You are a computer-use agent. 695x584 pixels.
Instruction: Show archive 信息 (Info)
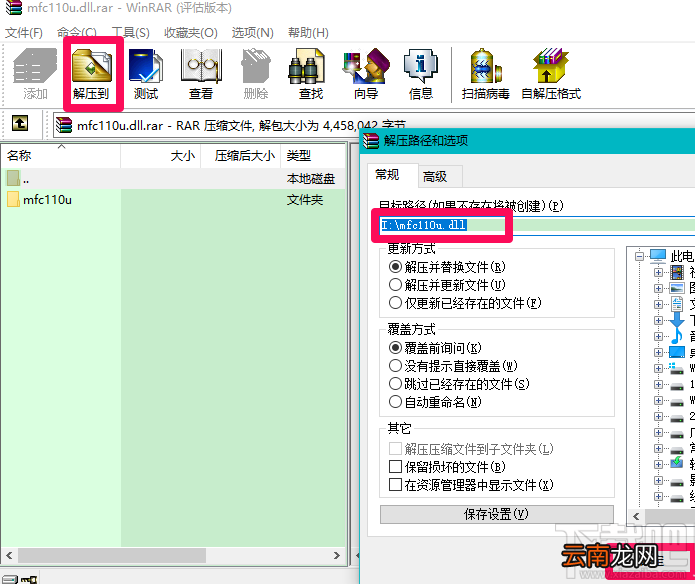pyautogui.click(x=421, y=66)
